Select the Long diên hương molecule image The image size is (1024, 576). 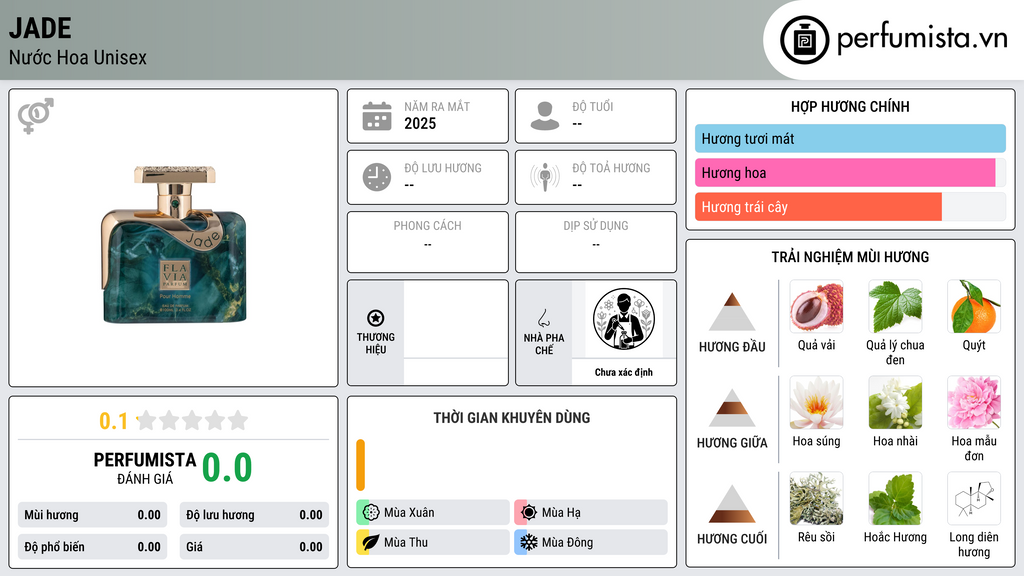974,498
